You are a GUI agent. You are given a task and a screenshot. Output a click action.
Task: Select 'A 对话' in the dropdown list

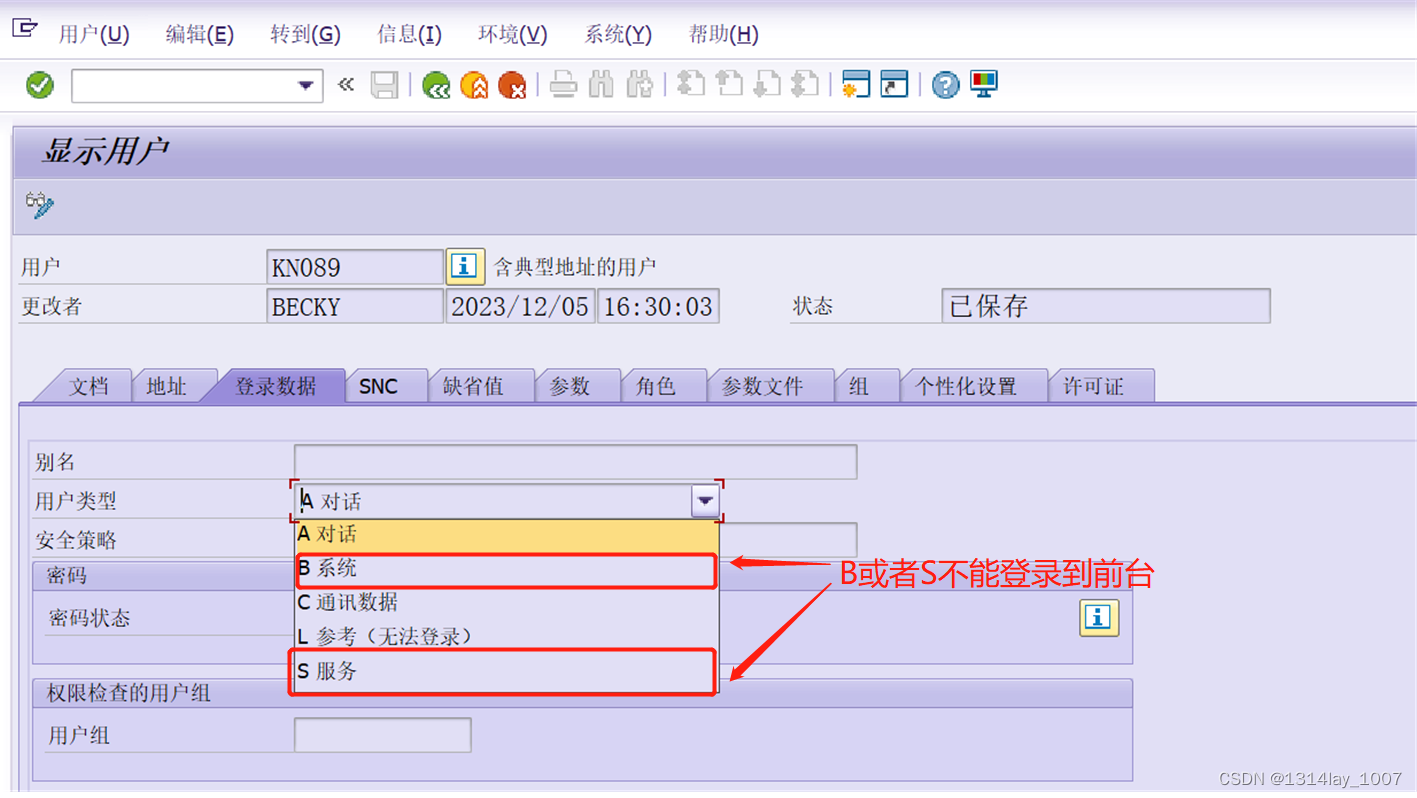tap(507, 535)
